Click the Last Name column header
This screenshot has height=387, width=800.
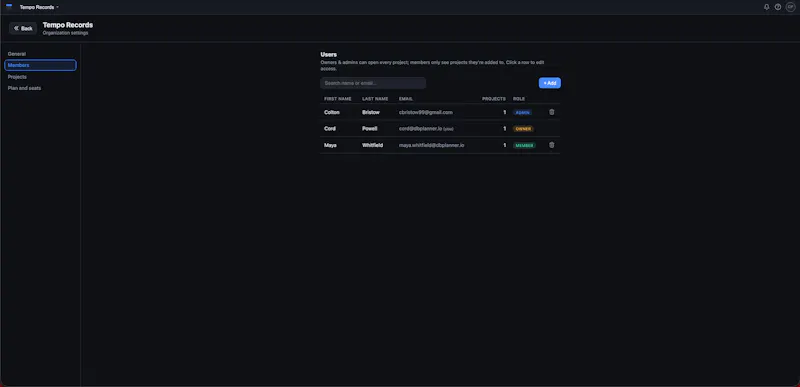(x=375, y=99)
